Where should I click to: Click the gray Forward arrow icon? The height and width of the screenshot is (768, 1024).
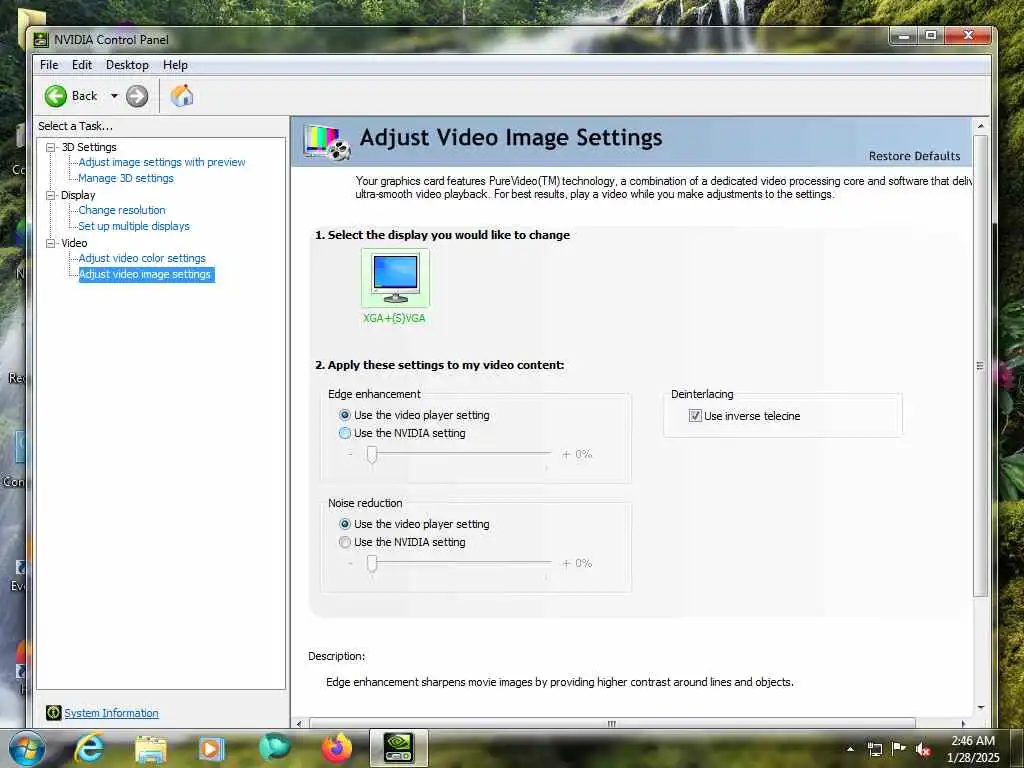[136, 96]
